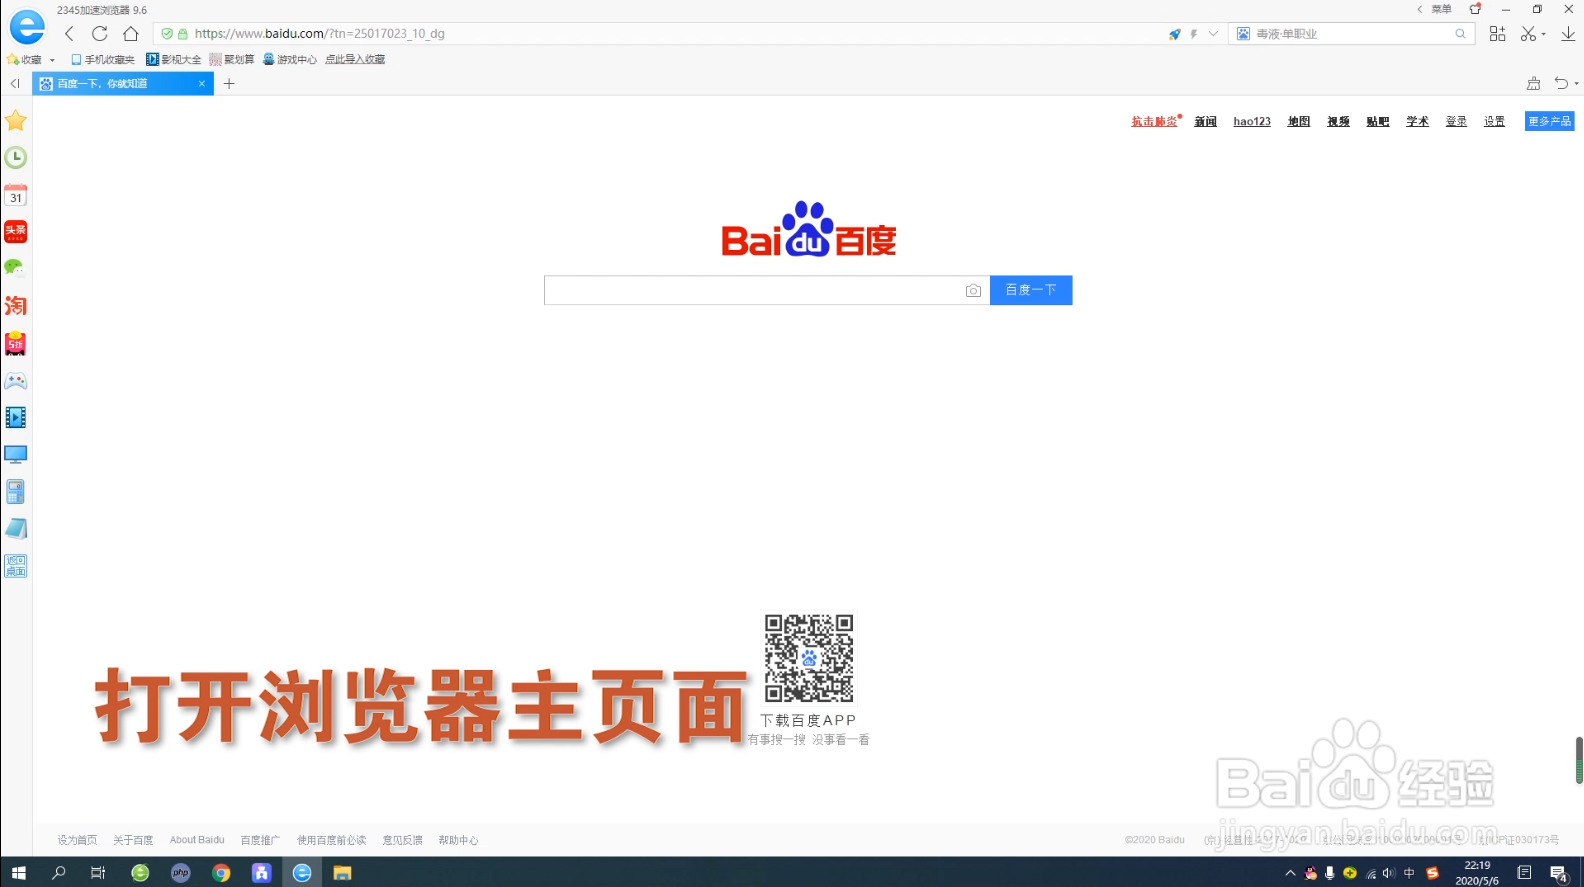Viewport: 1584px width, 887px height.
Task: Click the camera image-search icon
Action: click(x=973, y=291)
